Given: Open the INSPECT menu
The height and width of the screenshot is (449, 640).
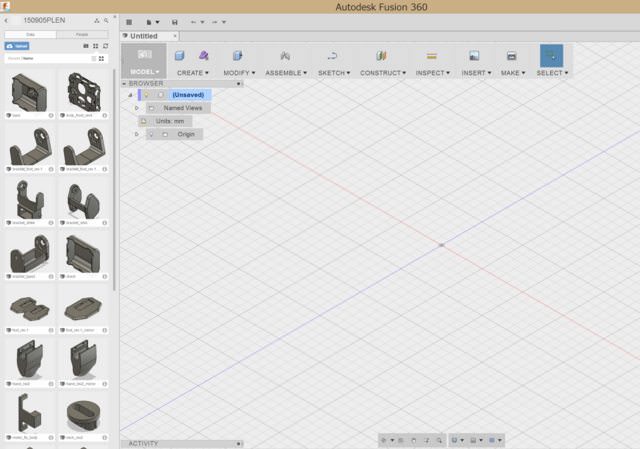Looking at the screenshot, I should [433, 73].
